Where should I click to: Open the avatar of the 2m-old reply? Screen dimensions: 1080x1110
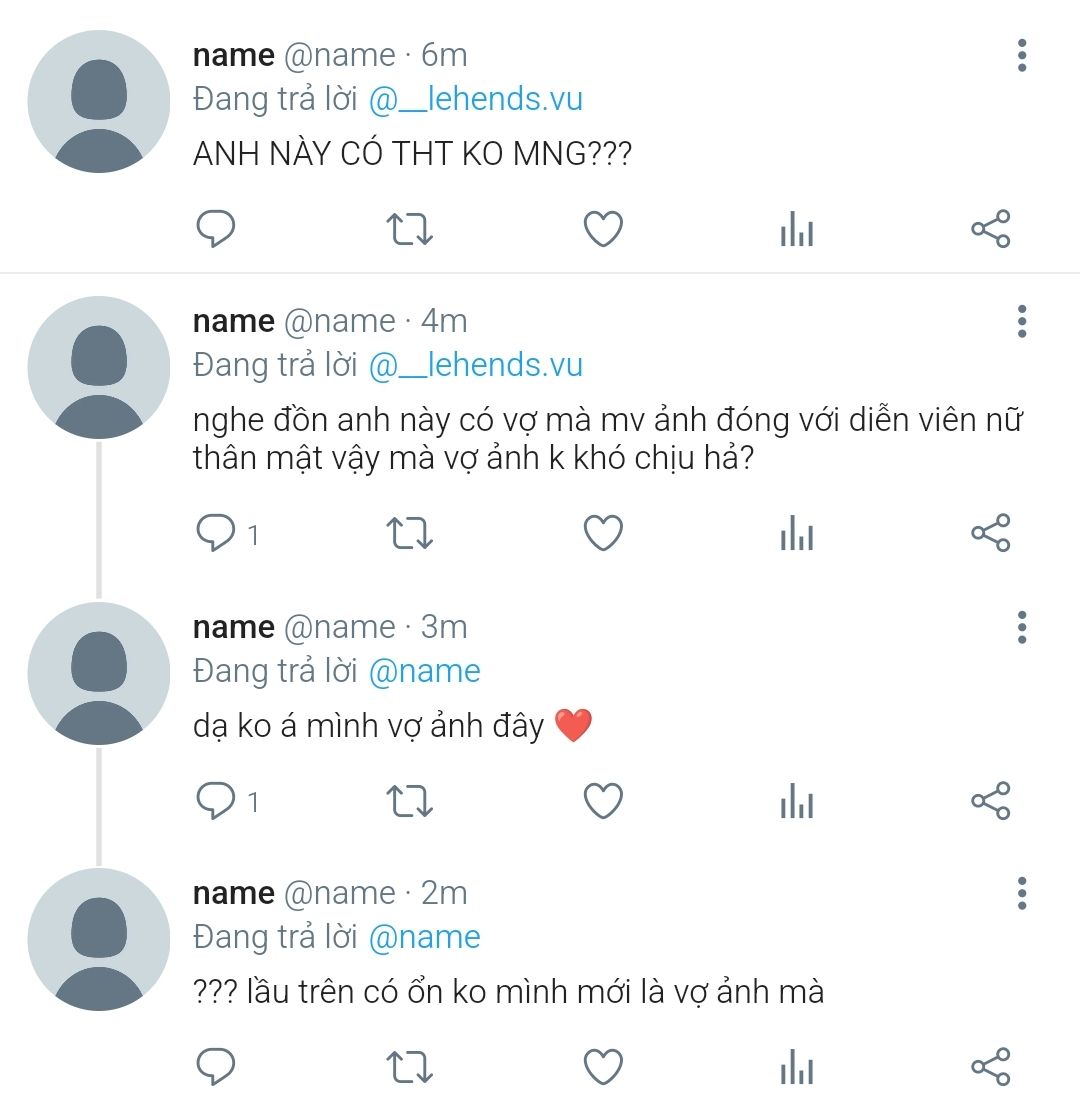point(99,939)
